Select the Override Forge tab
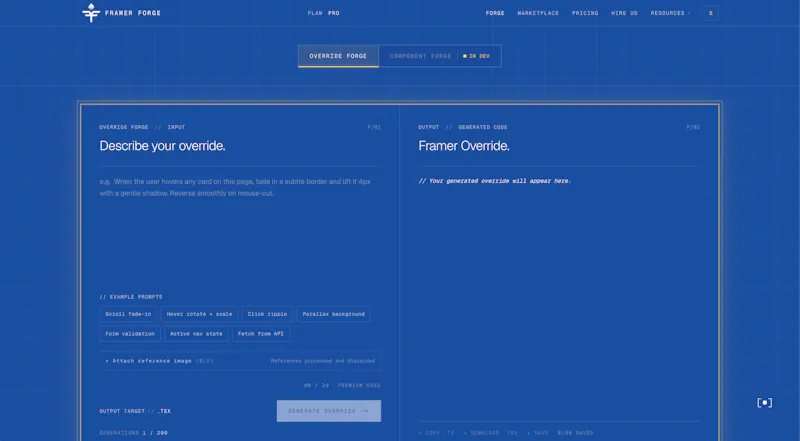The height and width of the screenshot is (441, 800). tap(338, 56)
